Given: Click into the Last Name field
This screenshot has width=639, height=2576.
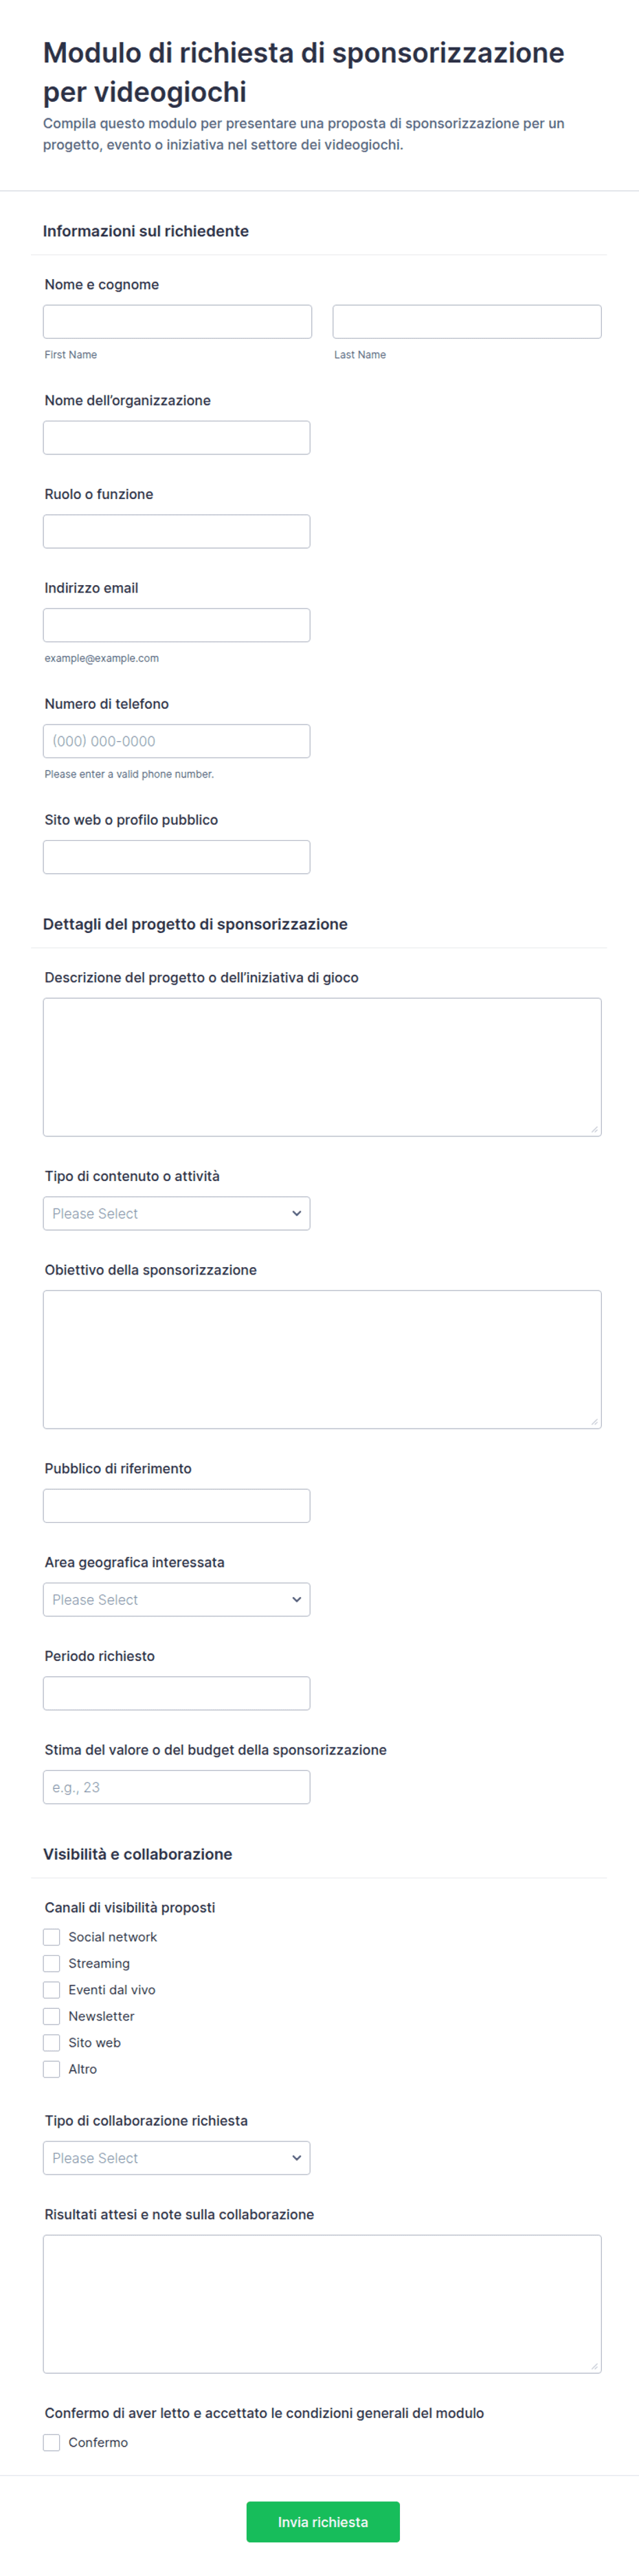Looking at the screenshot, I should point(467,321).
